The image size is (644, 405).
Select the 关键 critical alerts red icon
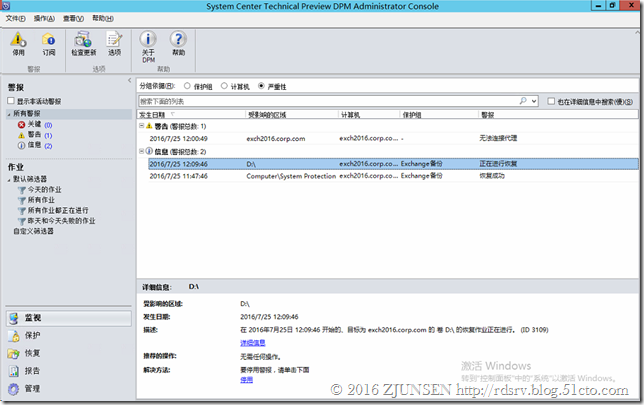[21, 124]
